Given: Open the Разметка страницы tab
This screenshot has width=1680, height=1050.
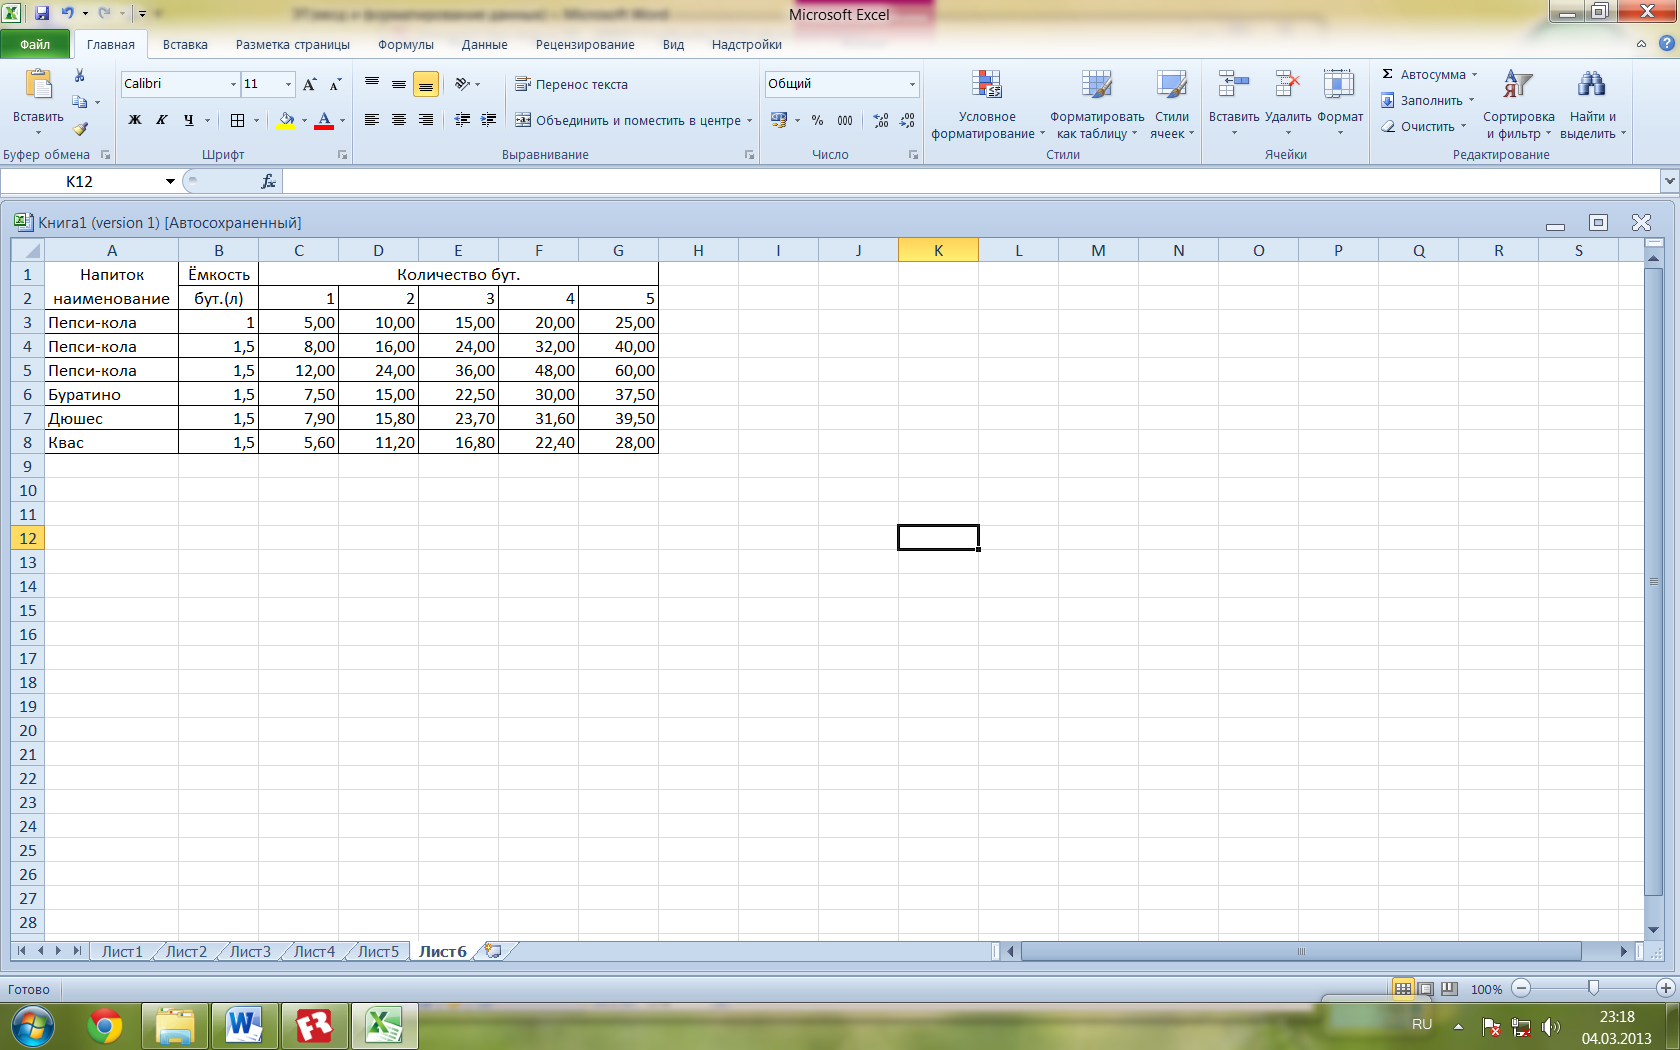Looking at the screenshot, I should [293, 44].
